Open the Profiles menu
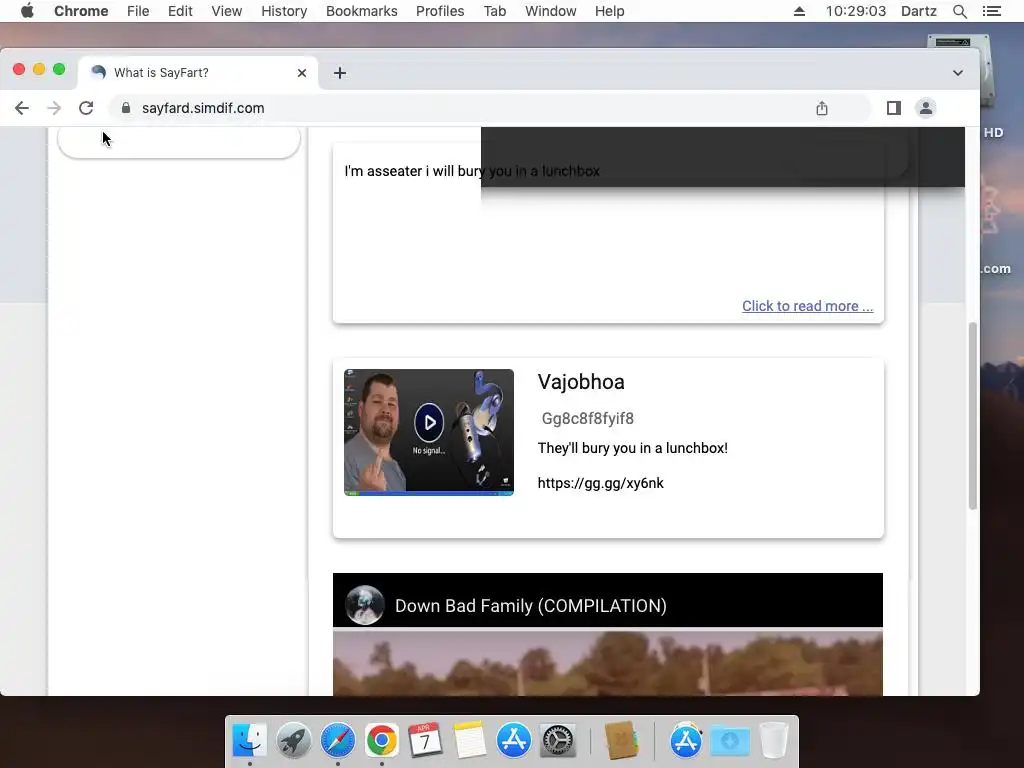Image resolution: width=1024 pixels, height=768 pixels. coord(440,11)
